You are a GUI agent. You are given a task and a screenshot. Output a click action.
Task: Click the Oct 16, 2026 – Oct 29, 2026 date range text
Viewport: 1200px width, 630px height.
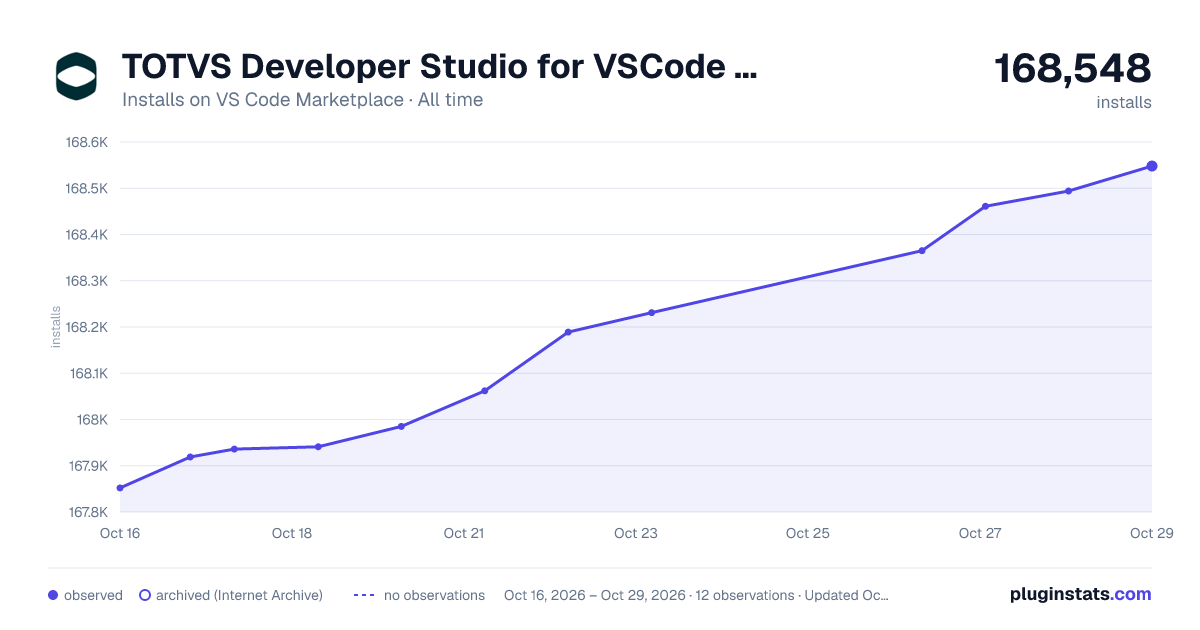pos(595,595)
